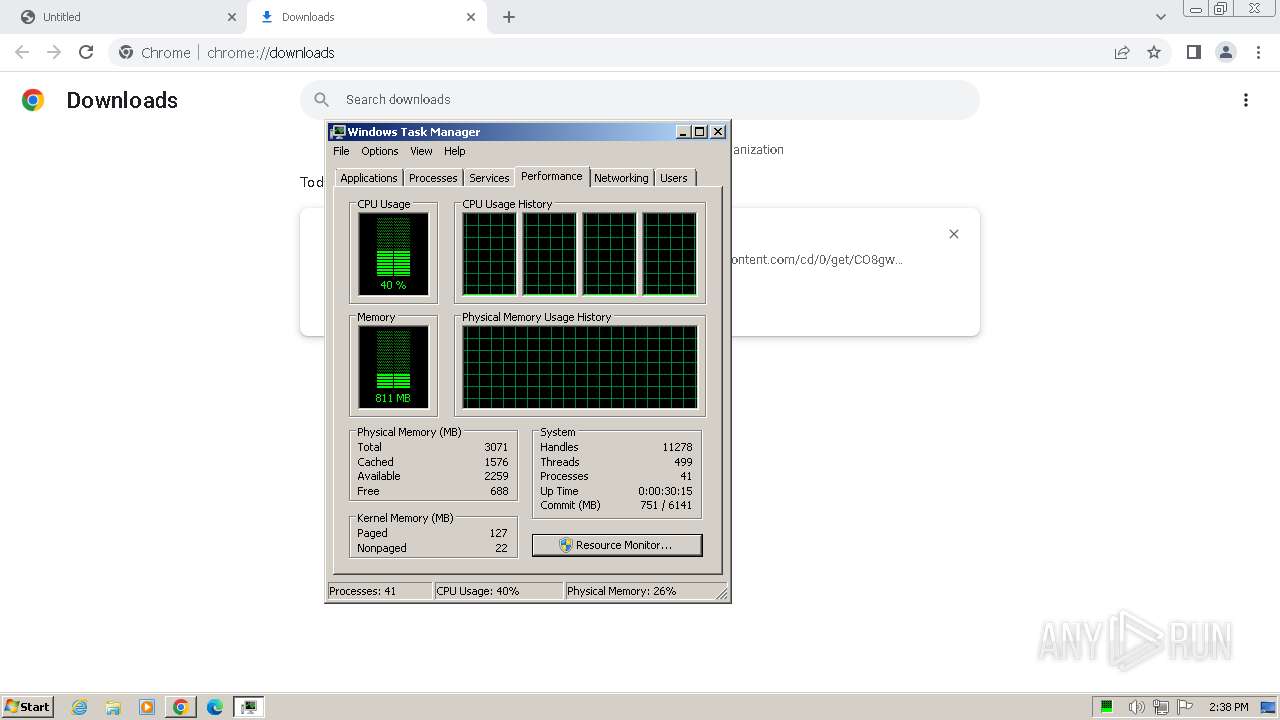Open Chrome side panel icon
This screenshot has height=720, width=1280.
coord(1193,52)
